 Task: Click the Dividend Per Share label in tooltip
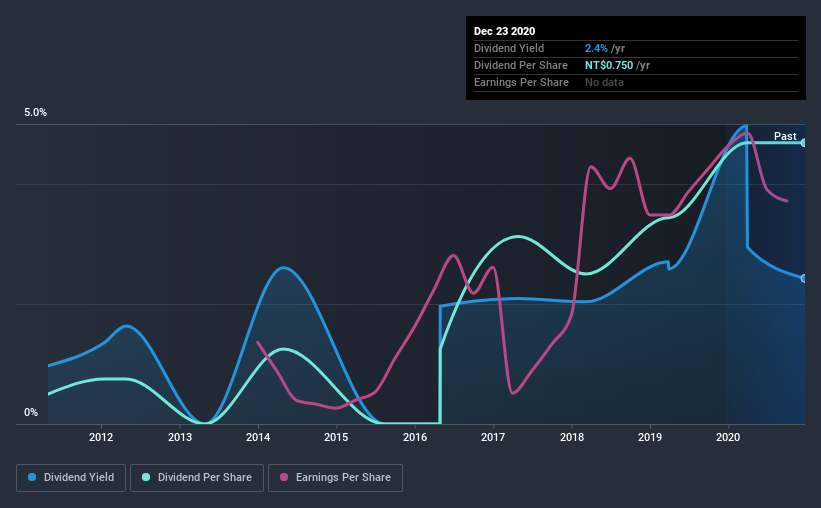click(520, 65)
